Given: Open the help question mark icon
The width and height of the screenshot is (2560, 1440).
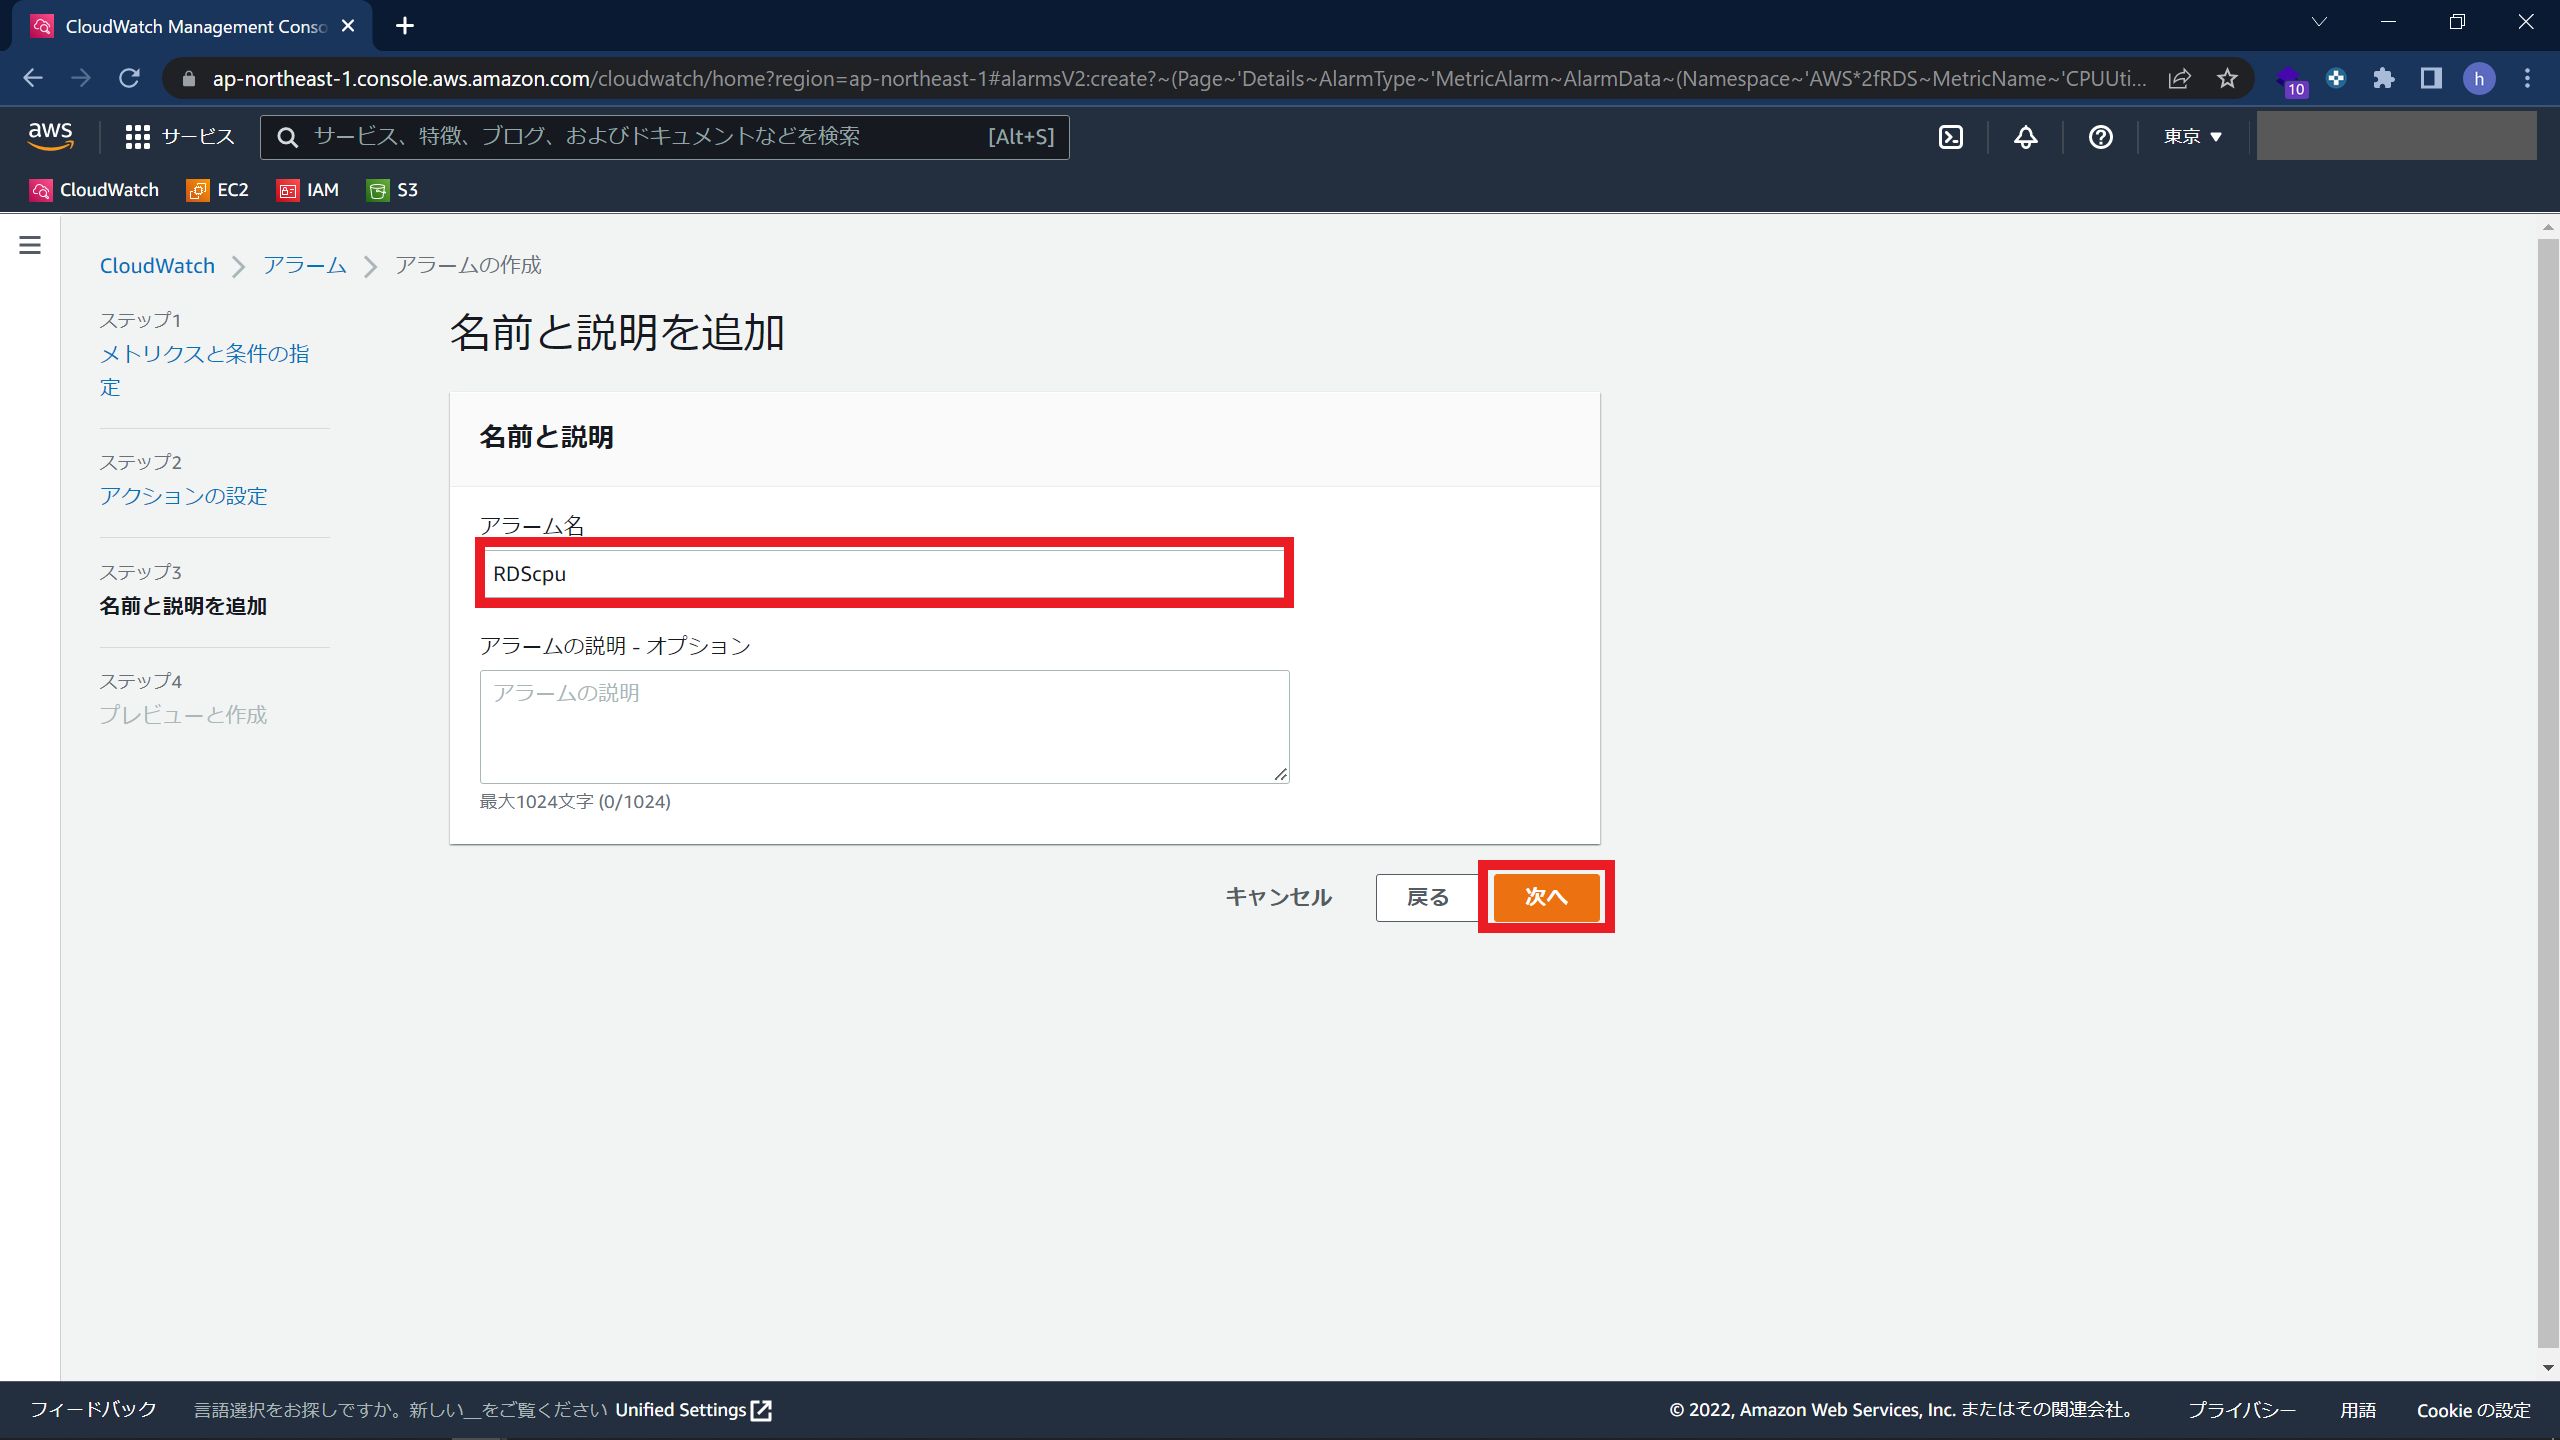Looking at the screenshot, I should tap(2100, 137).
